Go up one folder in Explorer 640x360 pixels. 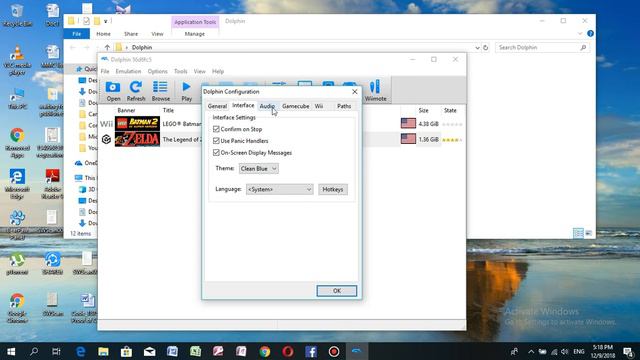pyautogui.click(x=107, y=47)
